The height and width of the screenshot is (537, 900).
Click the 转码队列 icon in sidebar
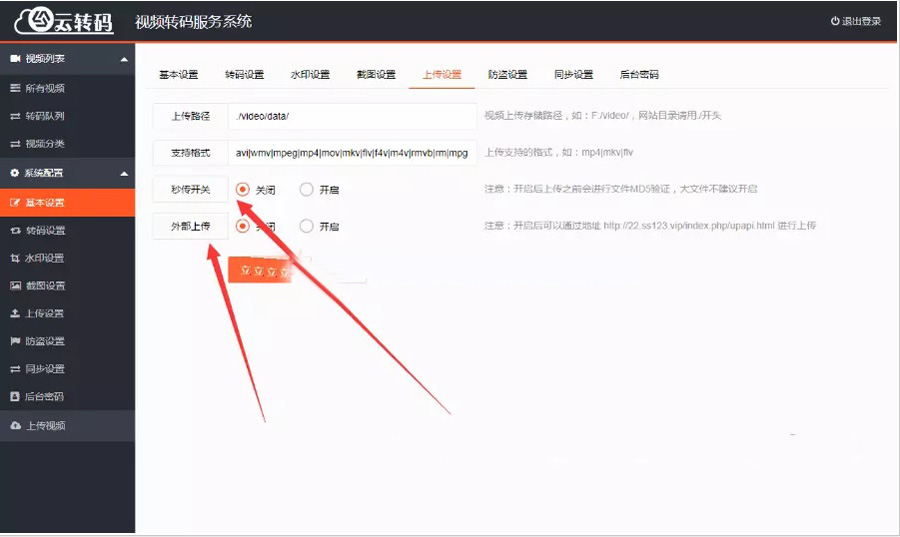click(x=15, y=116)
